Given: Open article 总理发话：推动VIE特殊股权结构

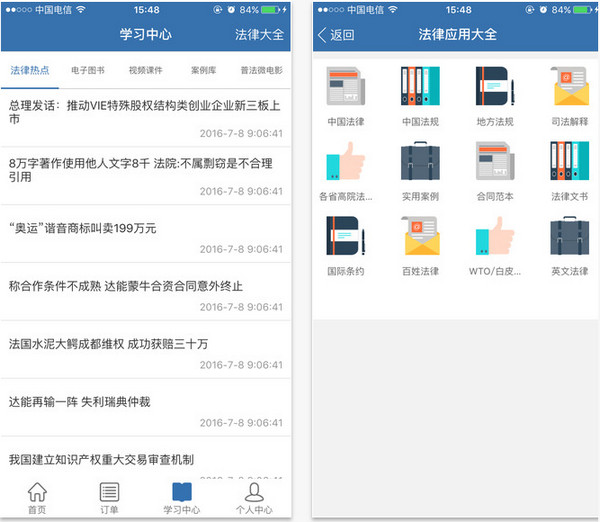Looking at the screenshot, I should (146, 117).
